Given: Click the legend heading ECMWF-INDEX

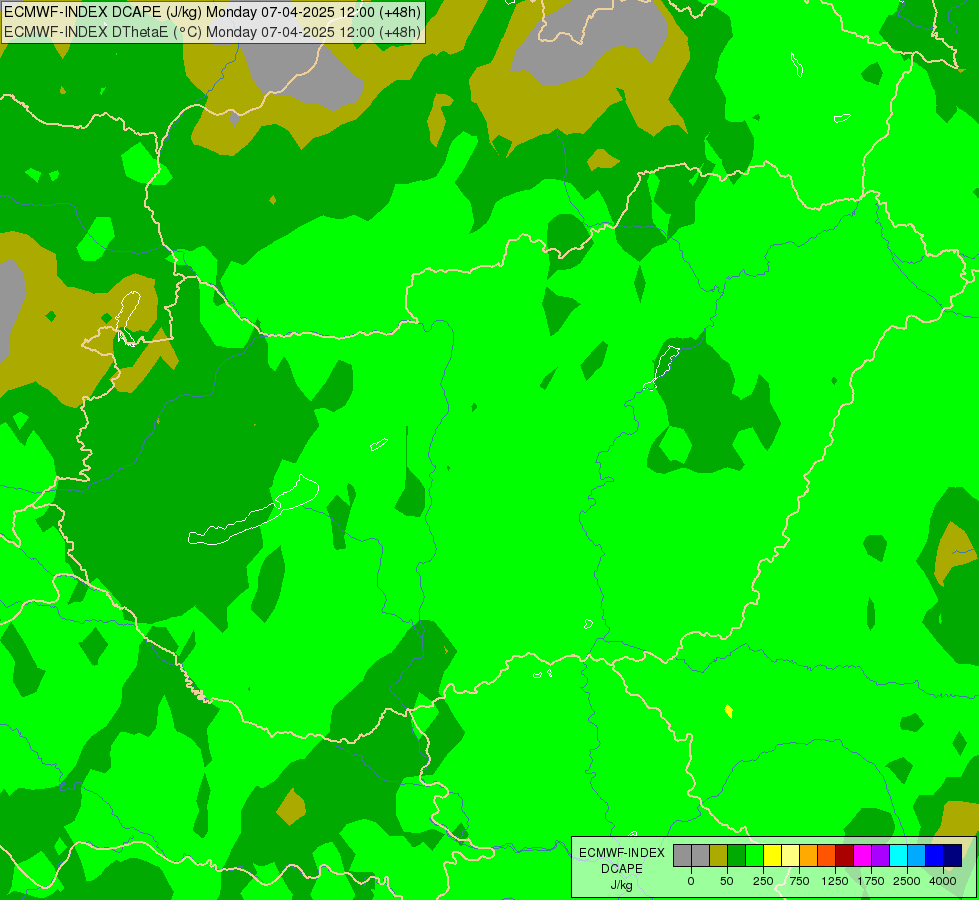Looking at the screenshot, I should (622, 853).
